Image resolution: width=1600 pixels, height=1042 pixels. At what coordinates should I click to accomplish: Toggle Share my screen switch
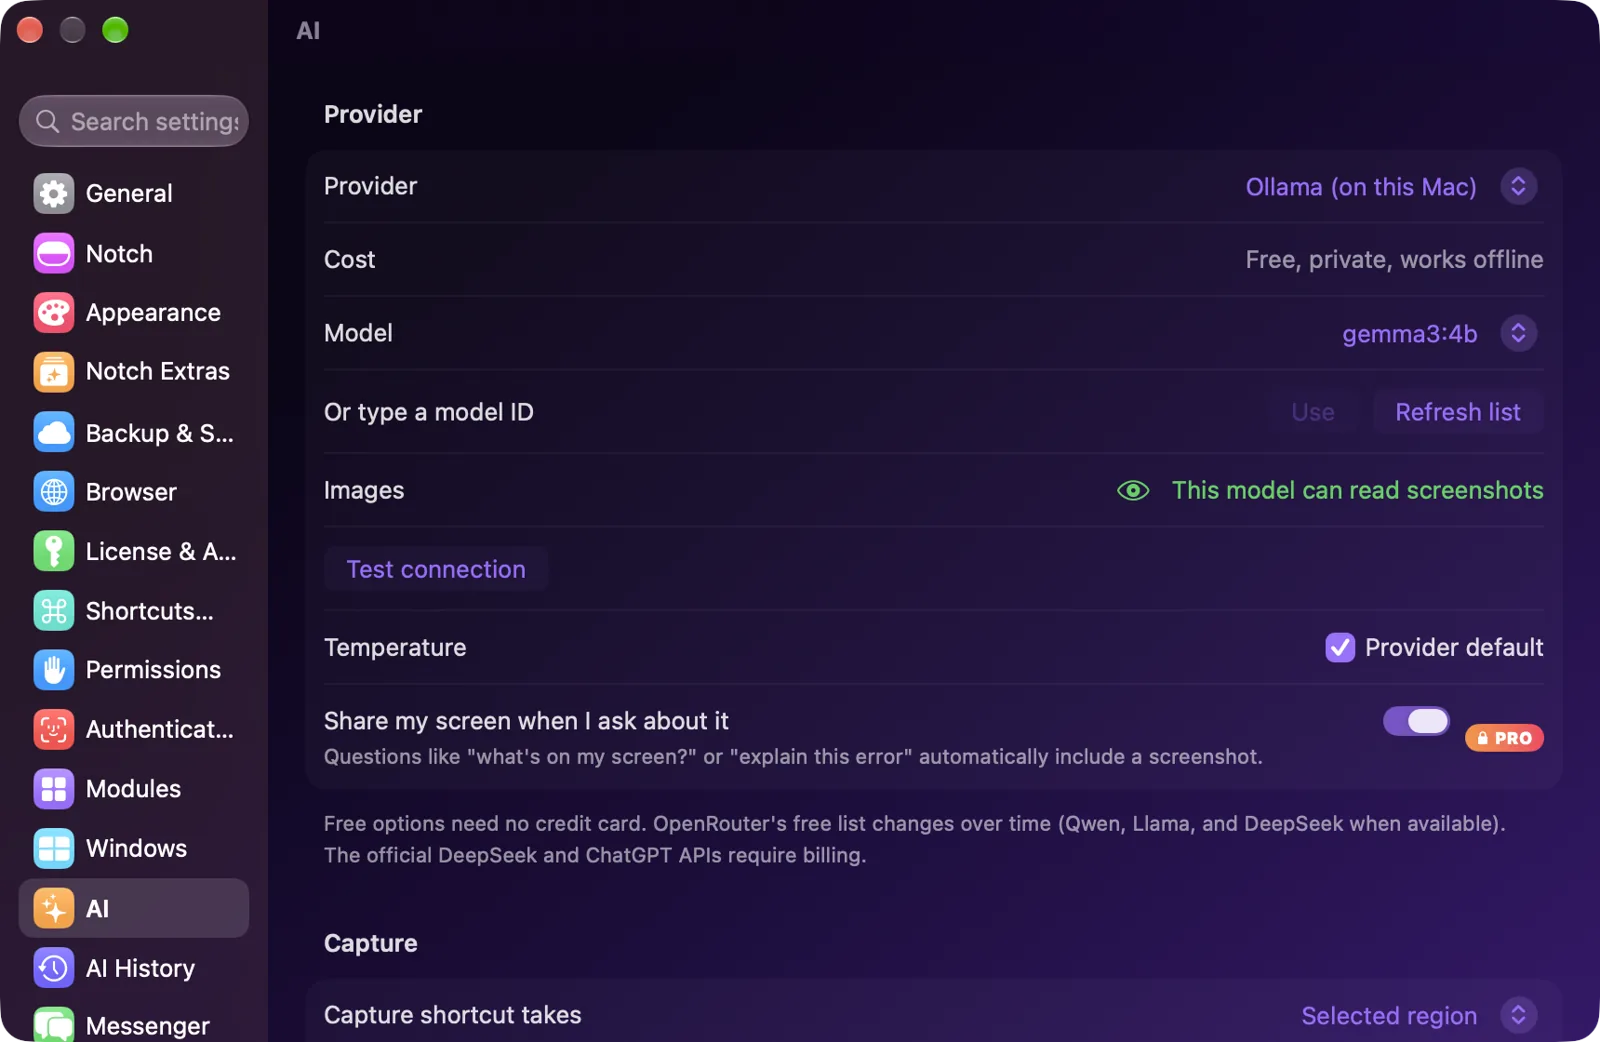(x=1416, y=721)
